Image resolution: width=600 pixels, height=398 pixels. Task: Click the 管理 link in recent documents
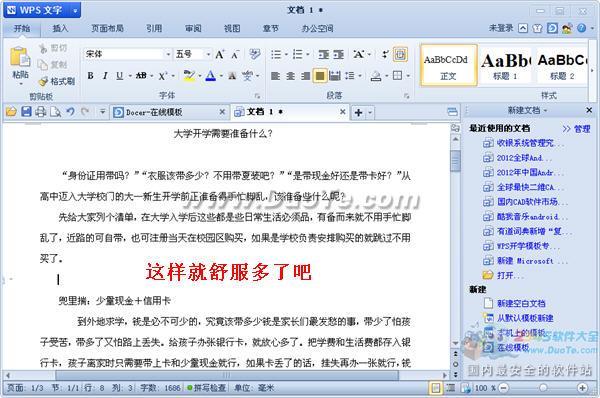point(582,129)
